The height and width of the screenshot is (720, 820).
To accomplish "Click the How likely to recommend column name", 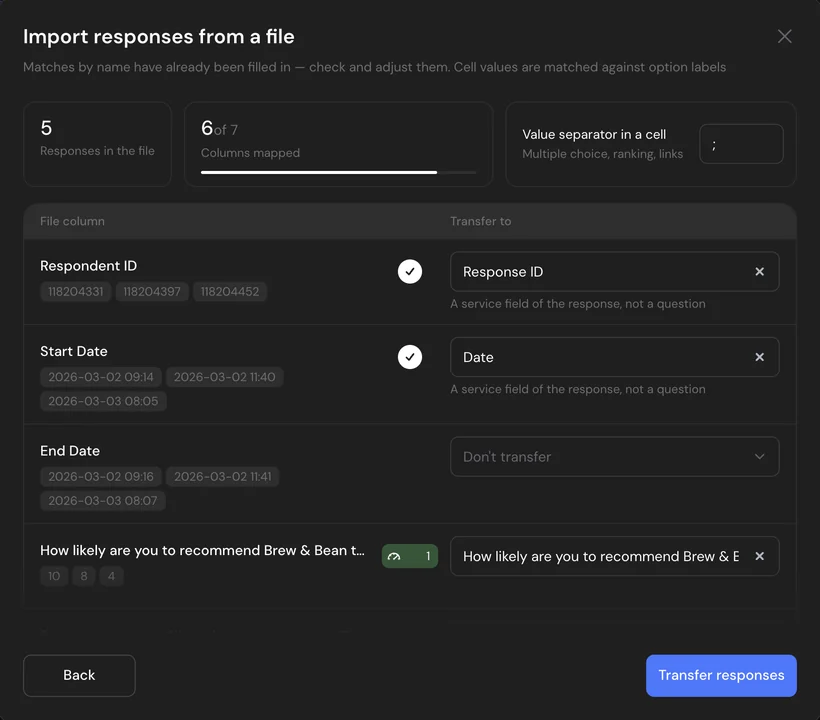I will [202, 550].
